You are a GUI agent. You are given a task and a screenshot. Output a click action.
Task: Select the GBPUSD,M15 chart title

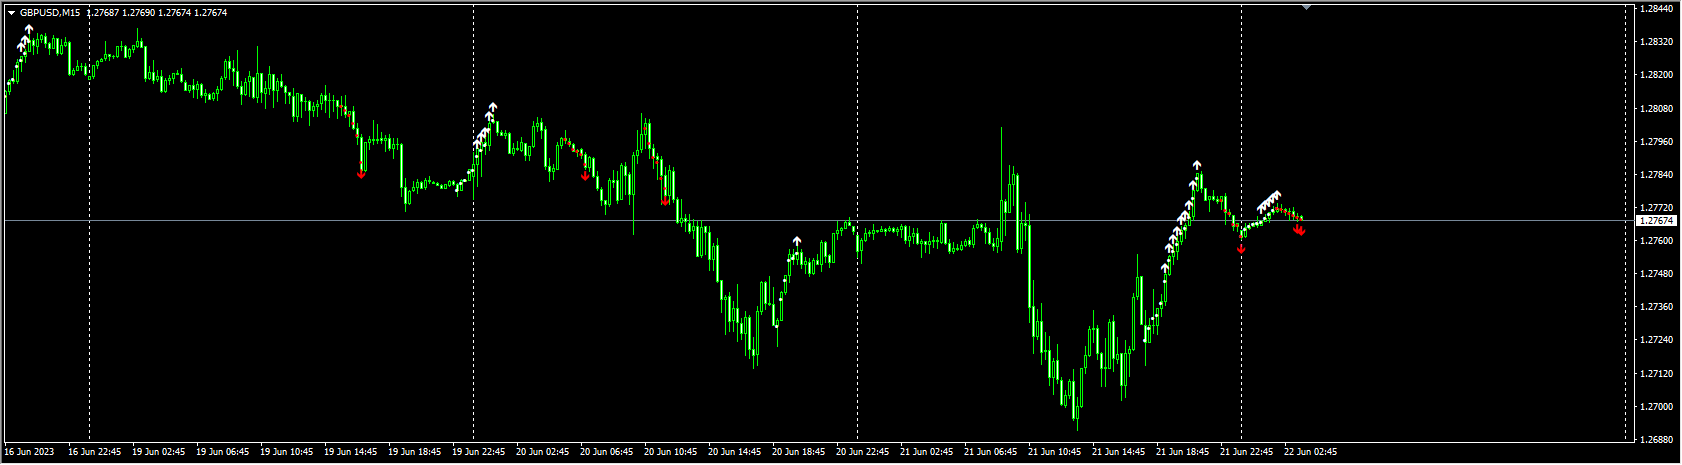tap(50, 13)
